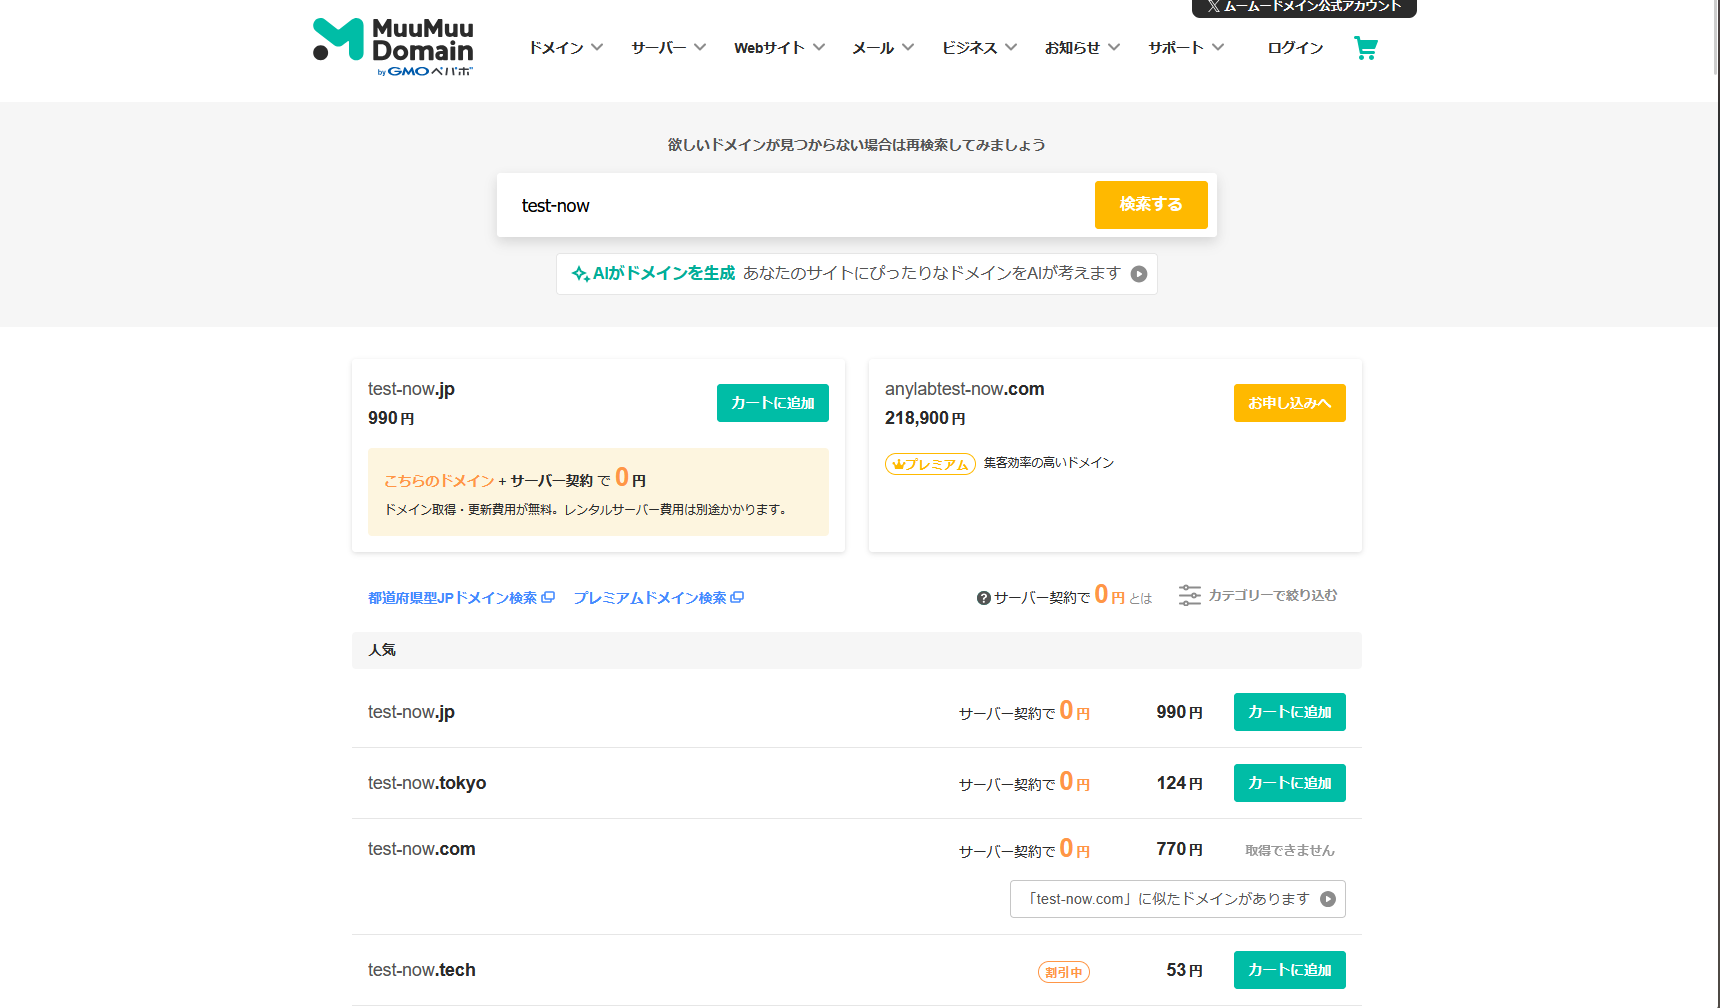Click the question mark icon beside サーバー契約で
The width and height of the screenshot is (1720, 1008).
click(984, 598)
